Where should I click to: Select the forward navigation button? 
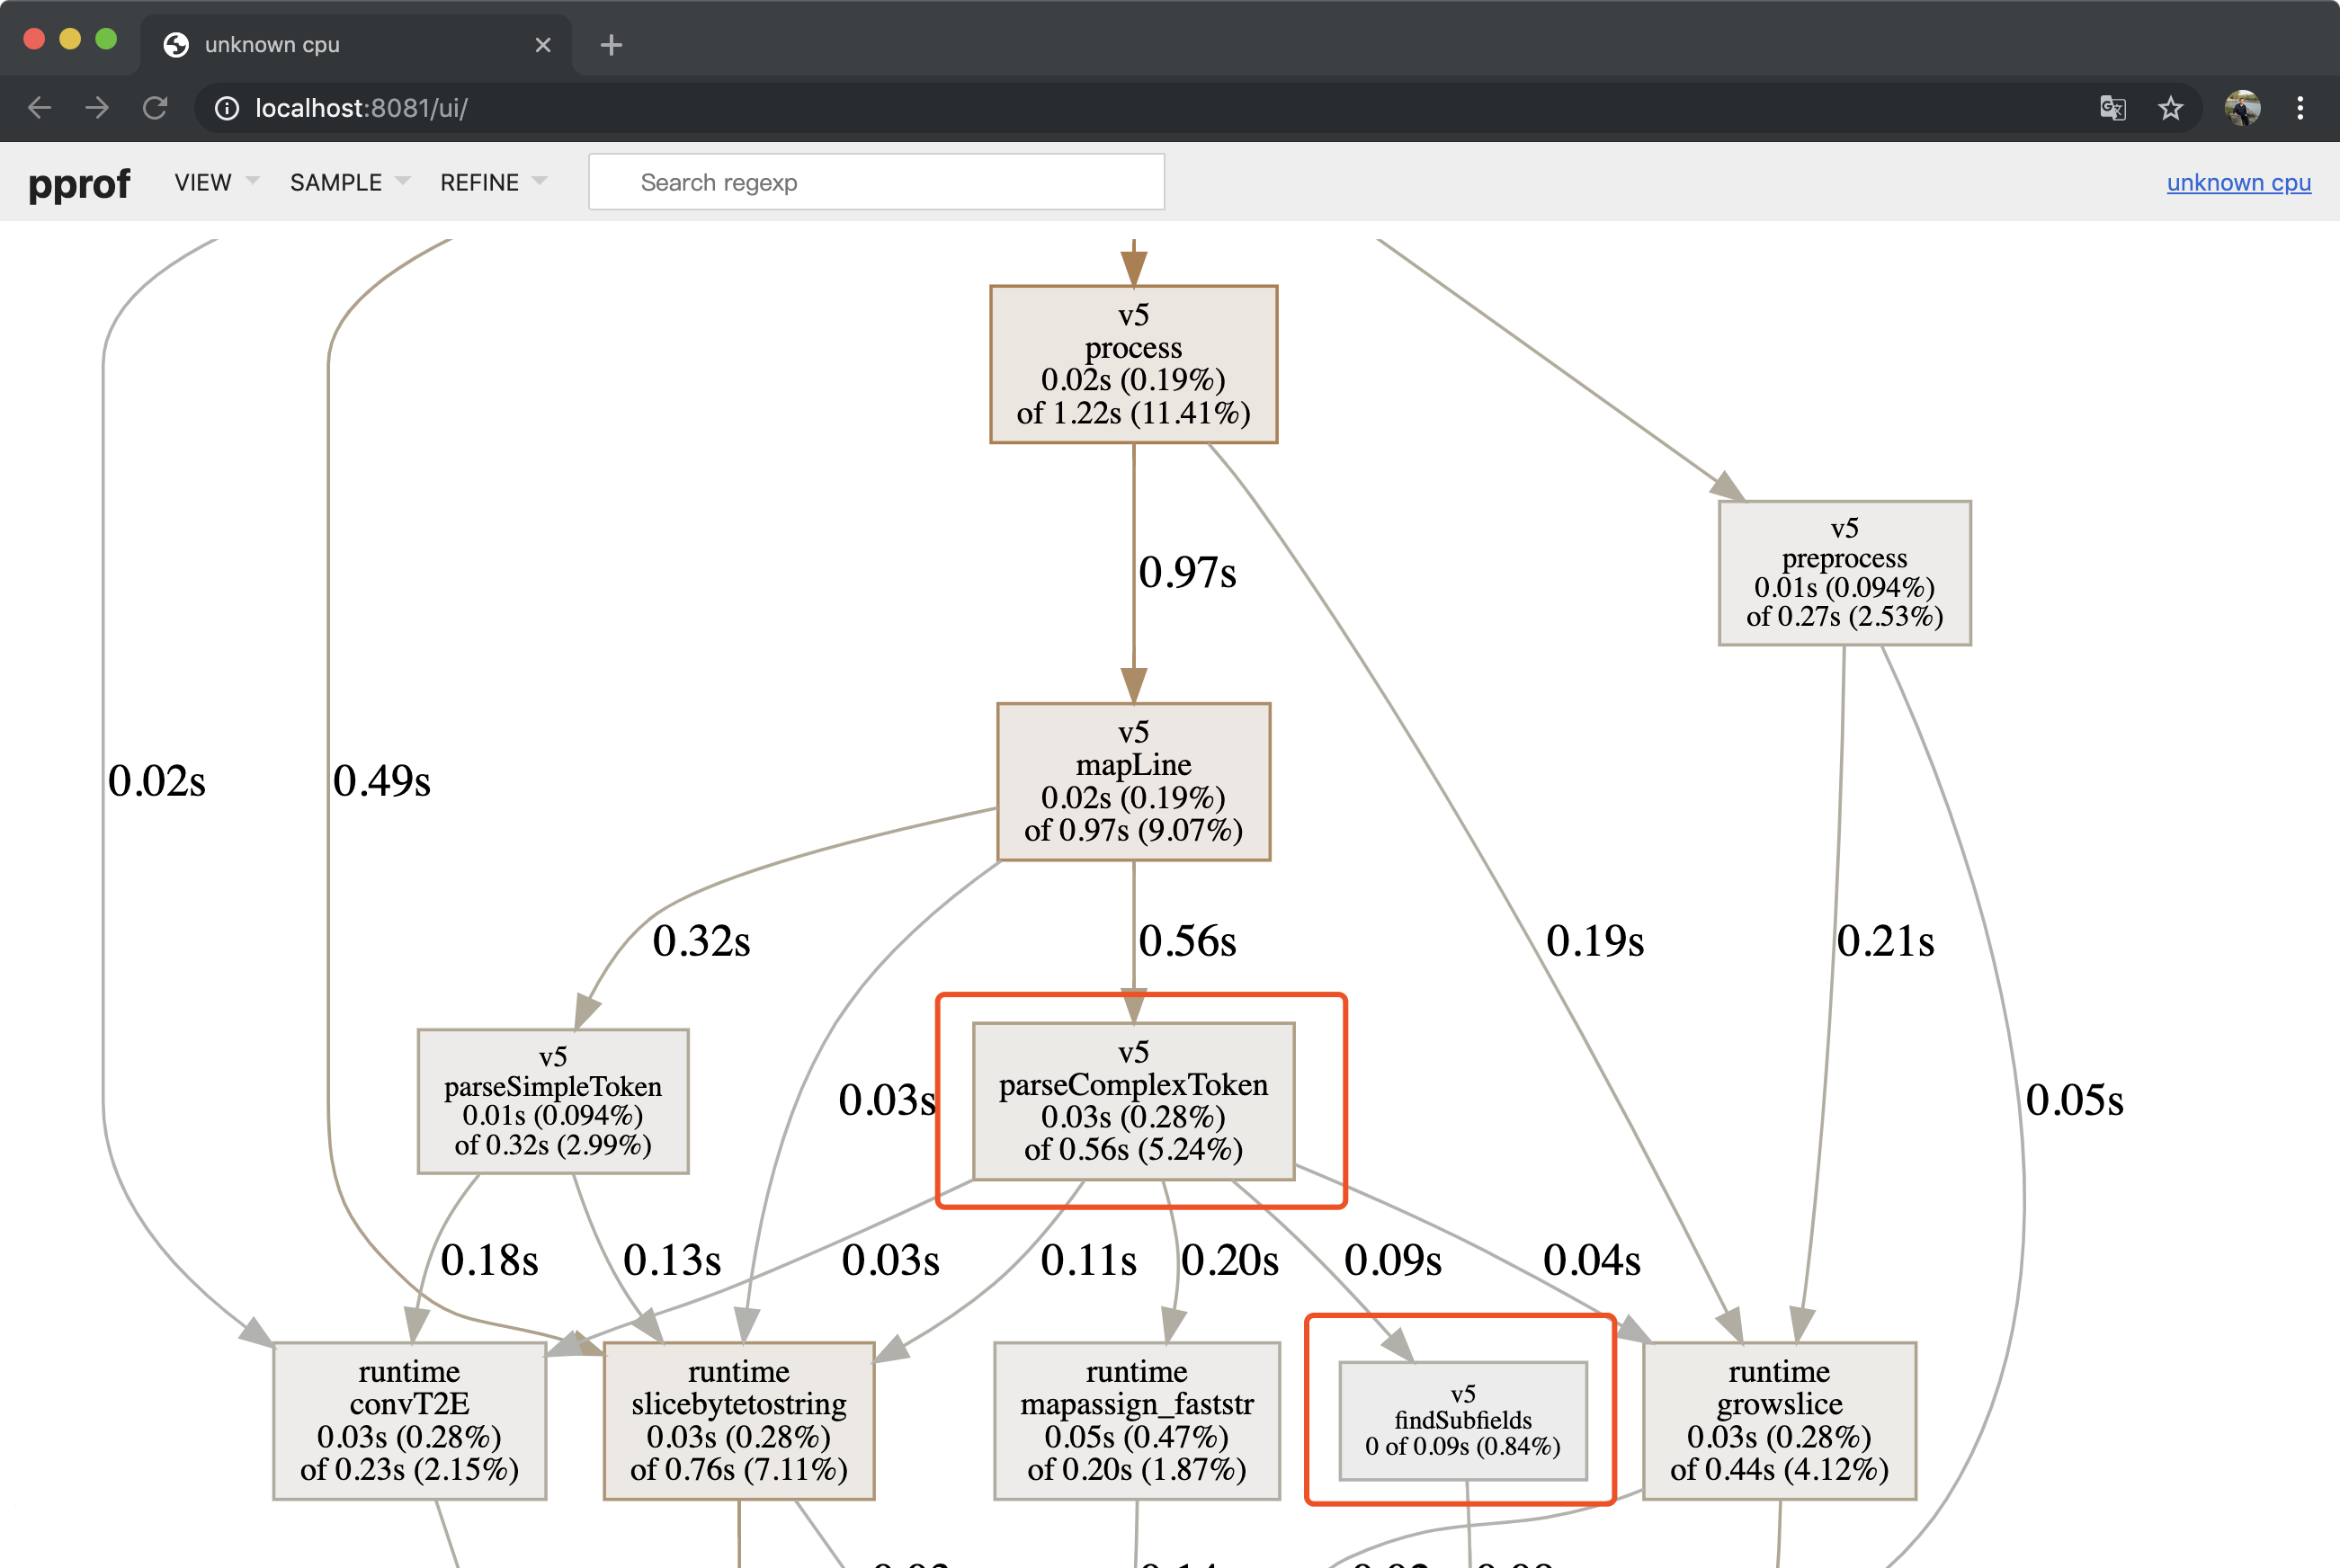click(x=97, y=107)
